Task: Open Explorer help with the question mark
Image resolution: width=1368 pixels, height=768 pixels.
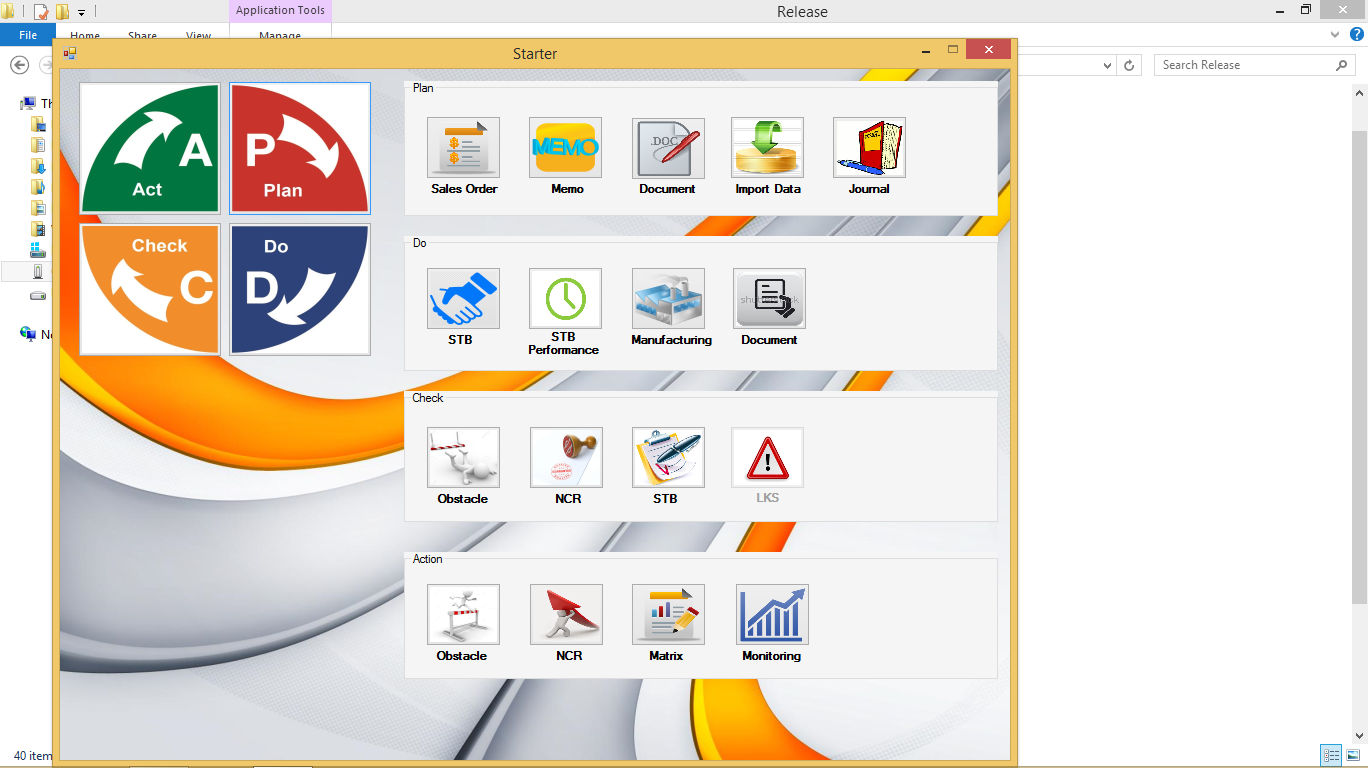Action: [x=1357, y=34]
